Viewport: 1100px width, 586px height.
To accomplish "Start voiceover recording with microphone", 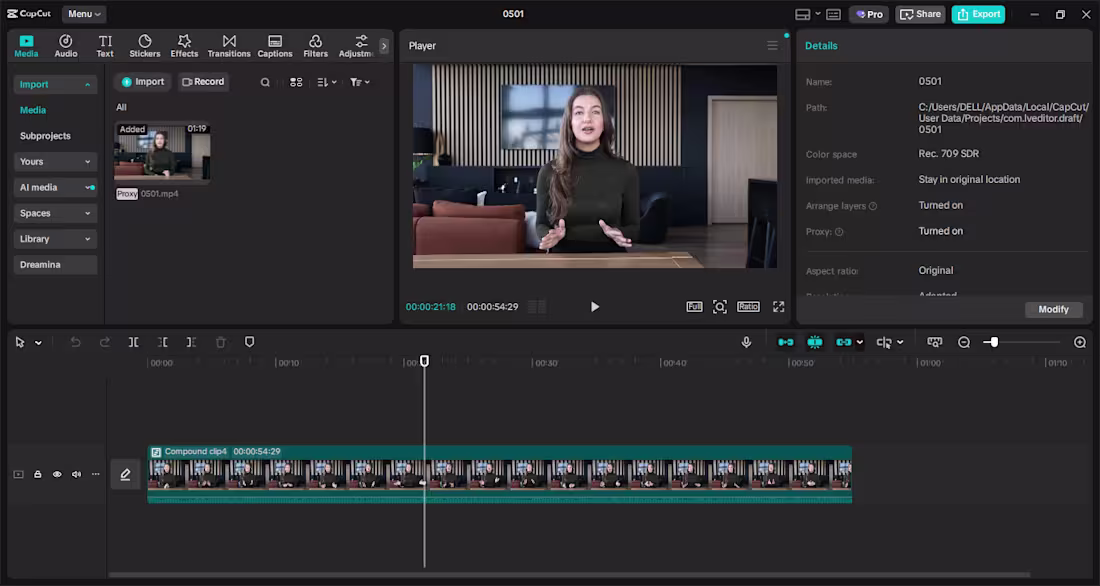I will click(746, 342).
